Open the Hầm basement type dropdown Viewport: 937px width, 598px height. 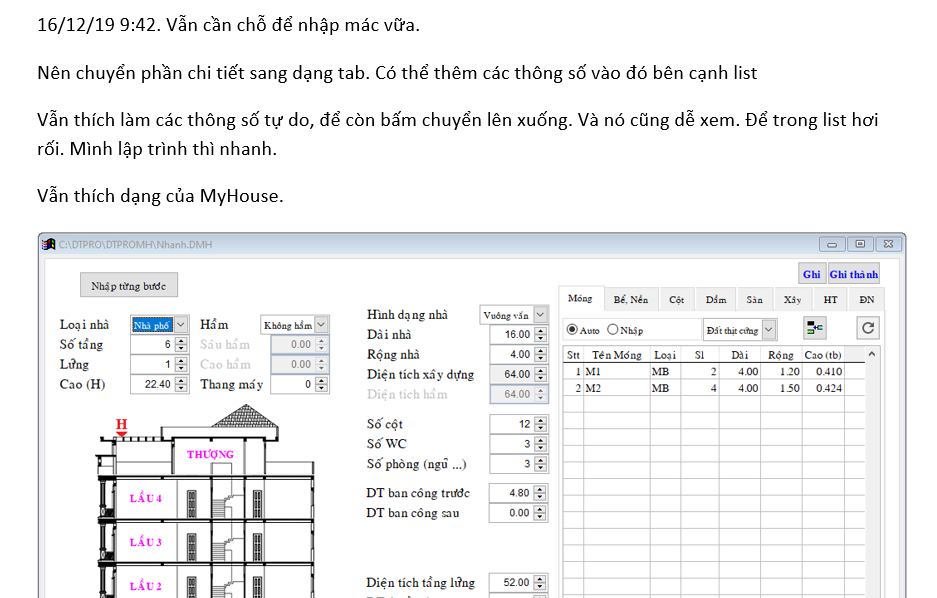[320, 325]
